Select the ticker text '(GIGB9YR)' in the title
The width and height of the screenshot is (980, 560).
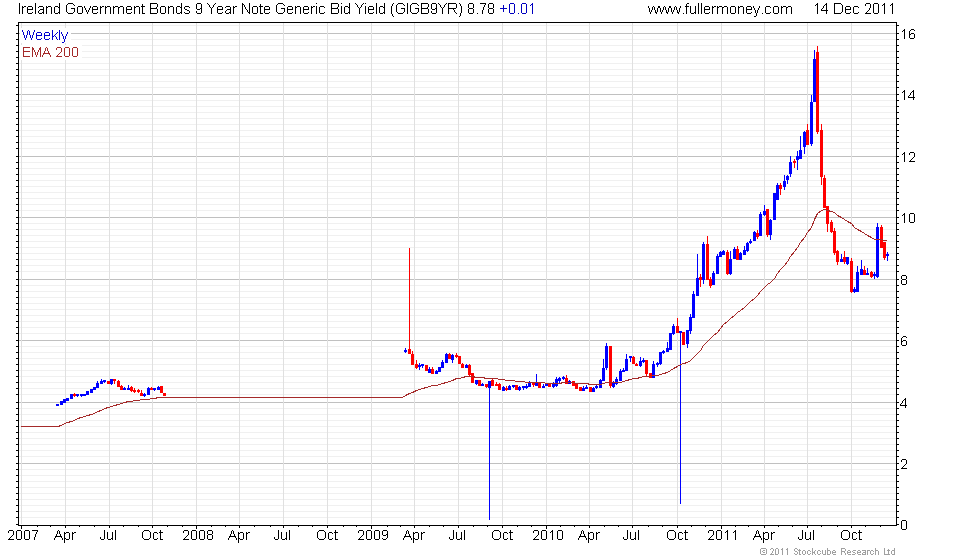point(425,9)
